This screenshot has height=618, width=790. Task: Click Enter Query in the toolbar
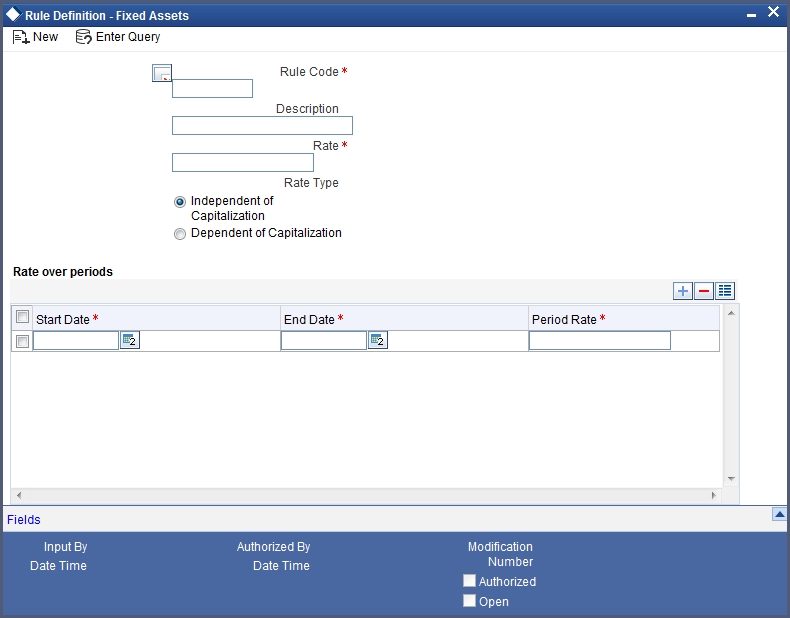click(118, 37)
